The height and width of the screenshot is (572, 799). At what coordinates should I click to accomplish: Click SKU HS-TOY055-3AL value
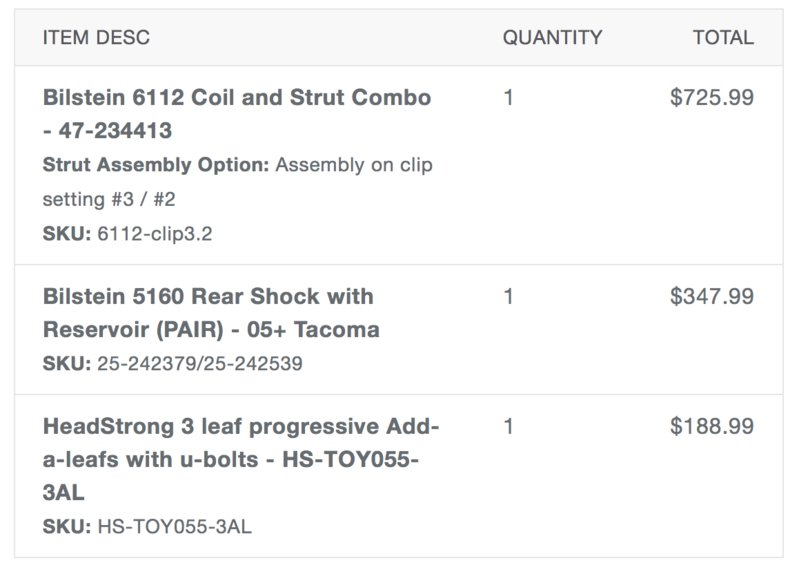[x=175, y=527]
